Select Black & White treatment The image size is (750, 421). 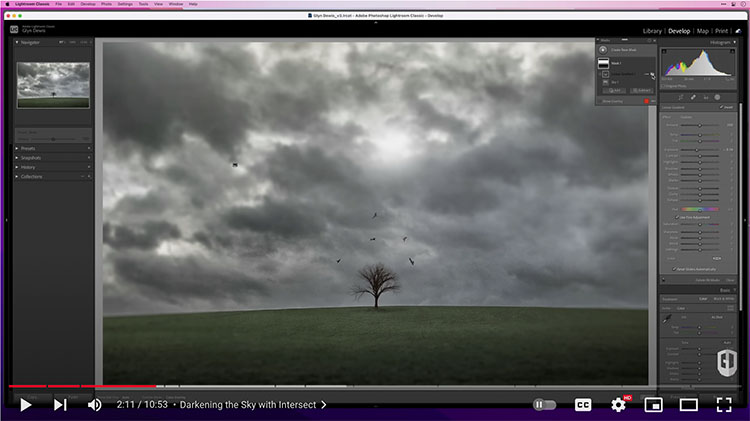[x=724, y=299]
